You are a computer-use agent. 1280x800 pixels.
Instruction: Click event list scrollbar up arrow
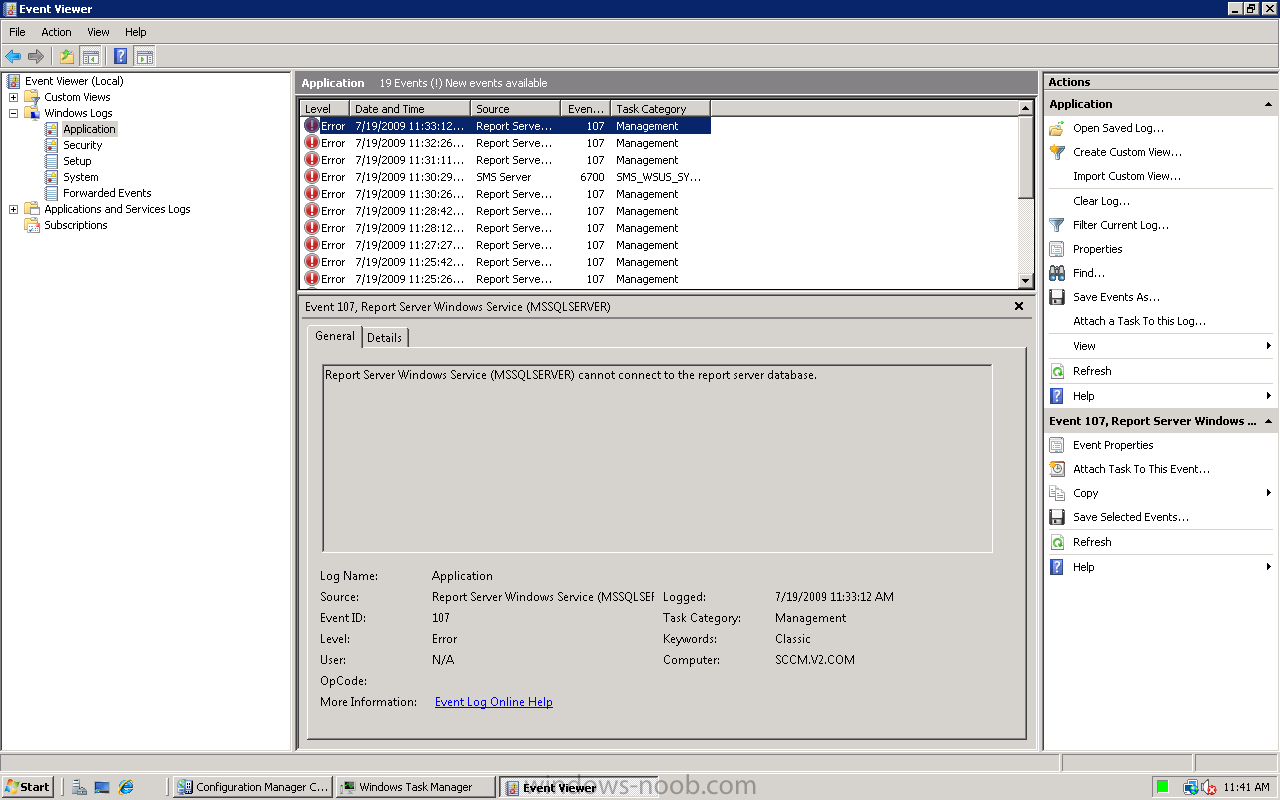[1026, 108]
